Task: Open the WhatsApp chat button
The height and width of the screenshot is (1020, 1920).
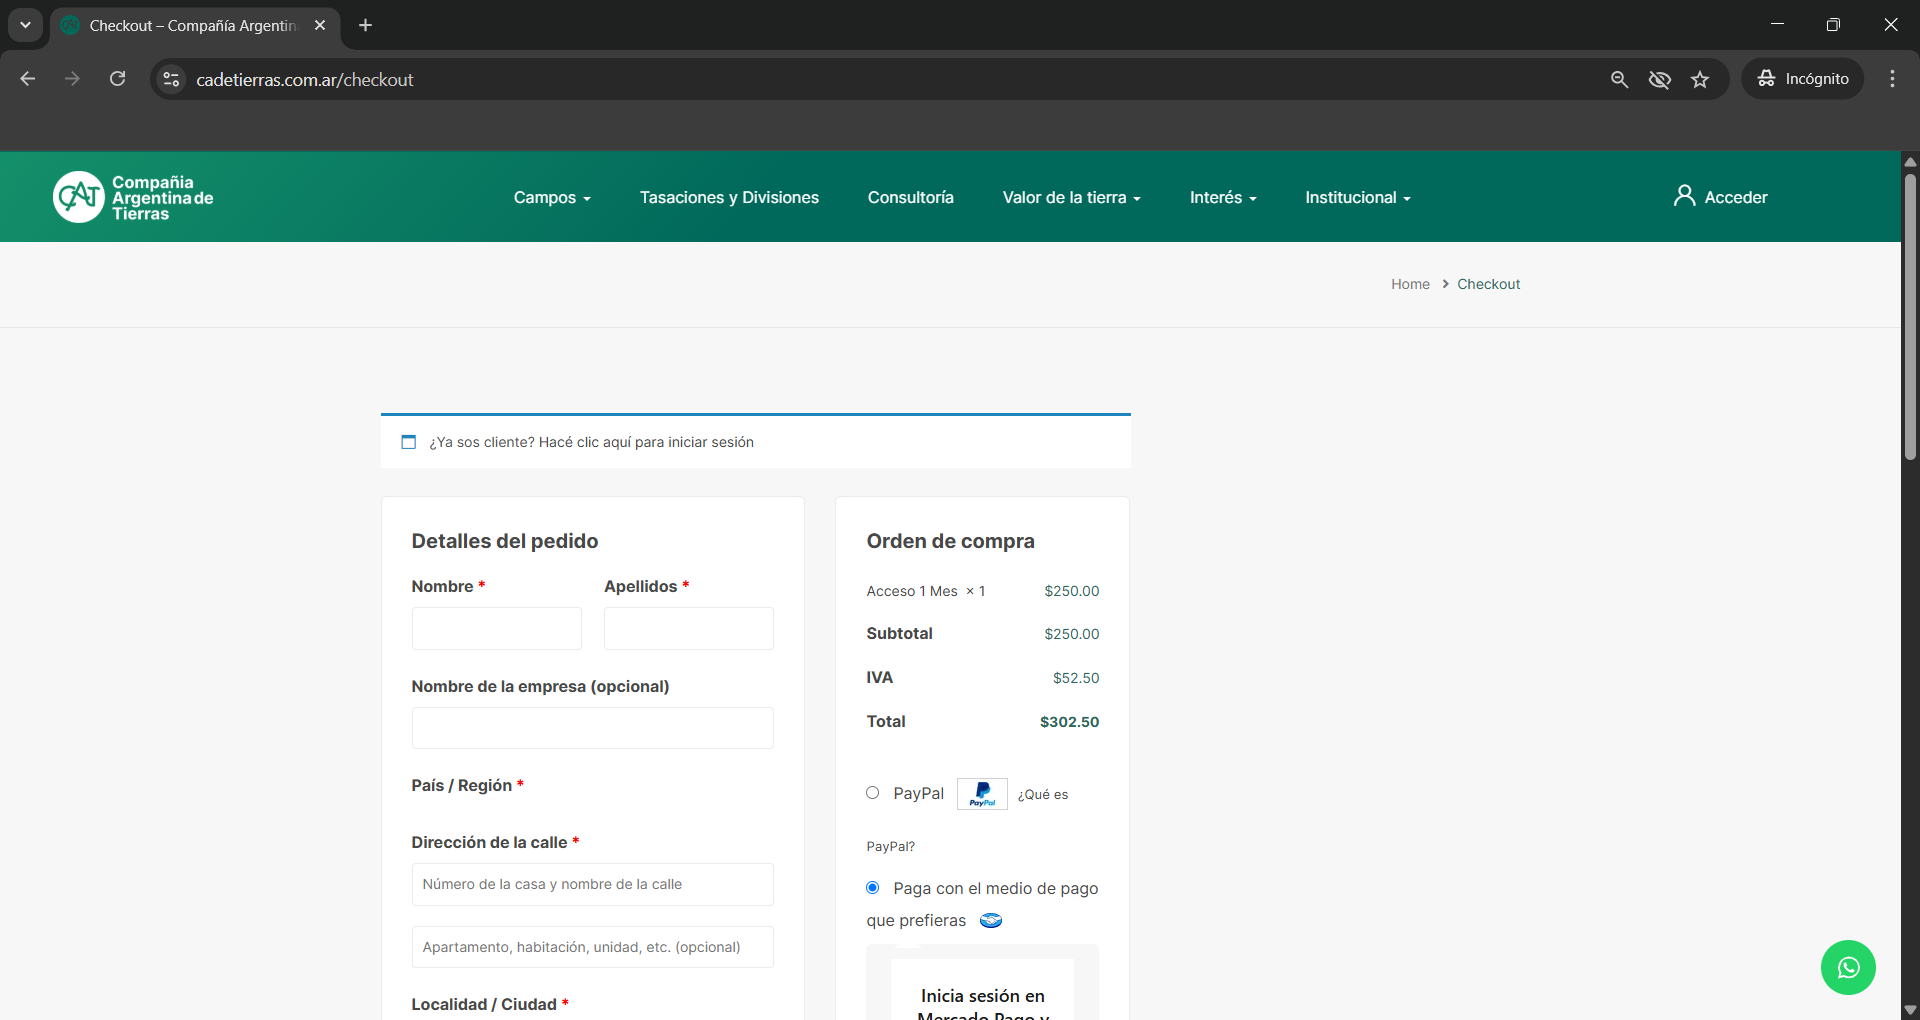Action: tap(1847, 967)
